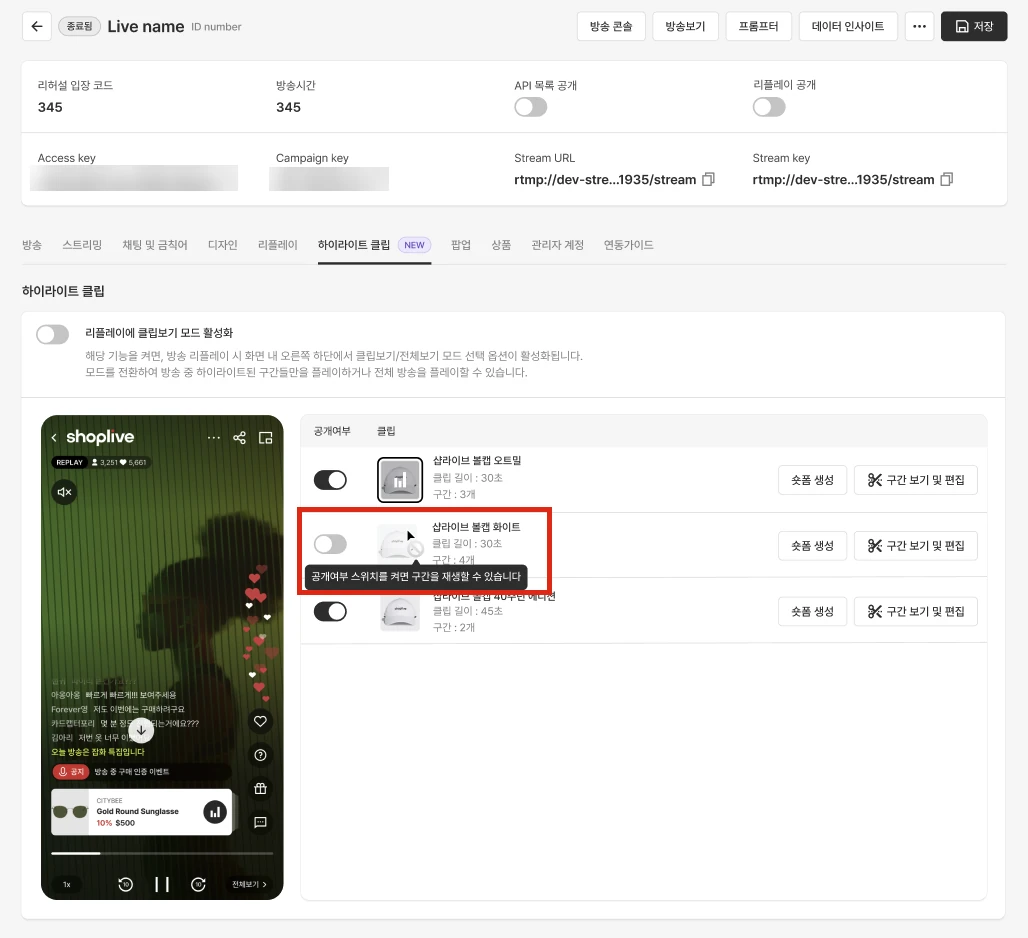Switch to 방송 tab
The height and width of the screenshot is (938, 1028).
[x=31, y=245]
